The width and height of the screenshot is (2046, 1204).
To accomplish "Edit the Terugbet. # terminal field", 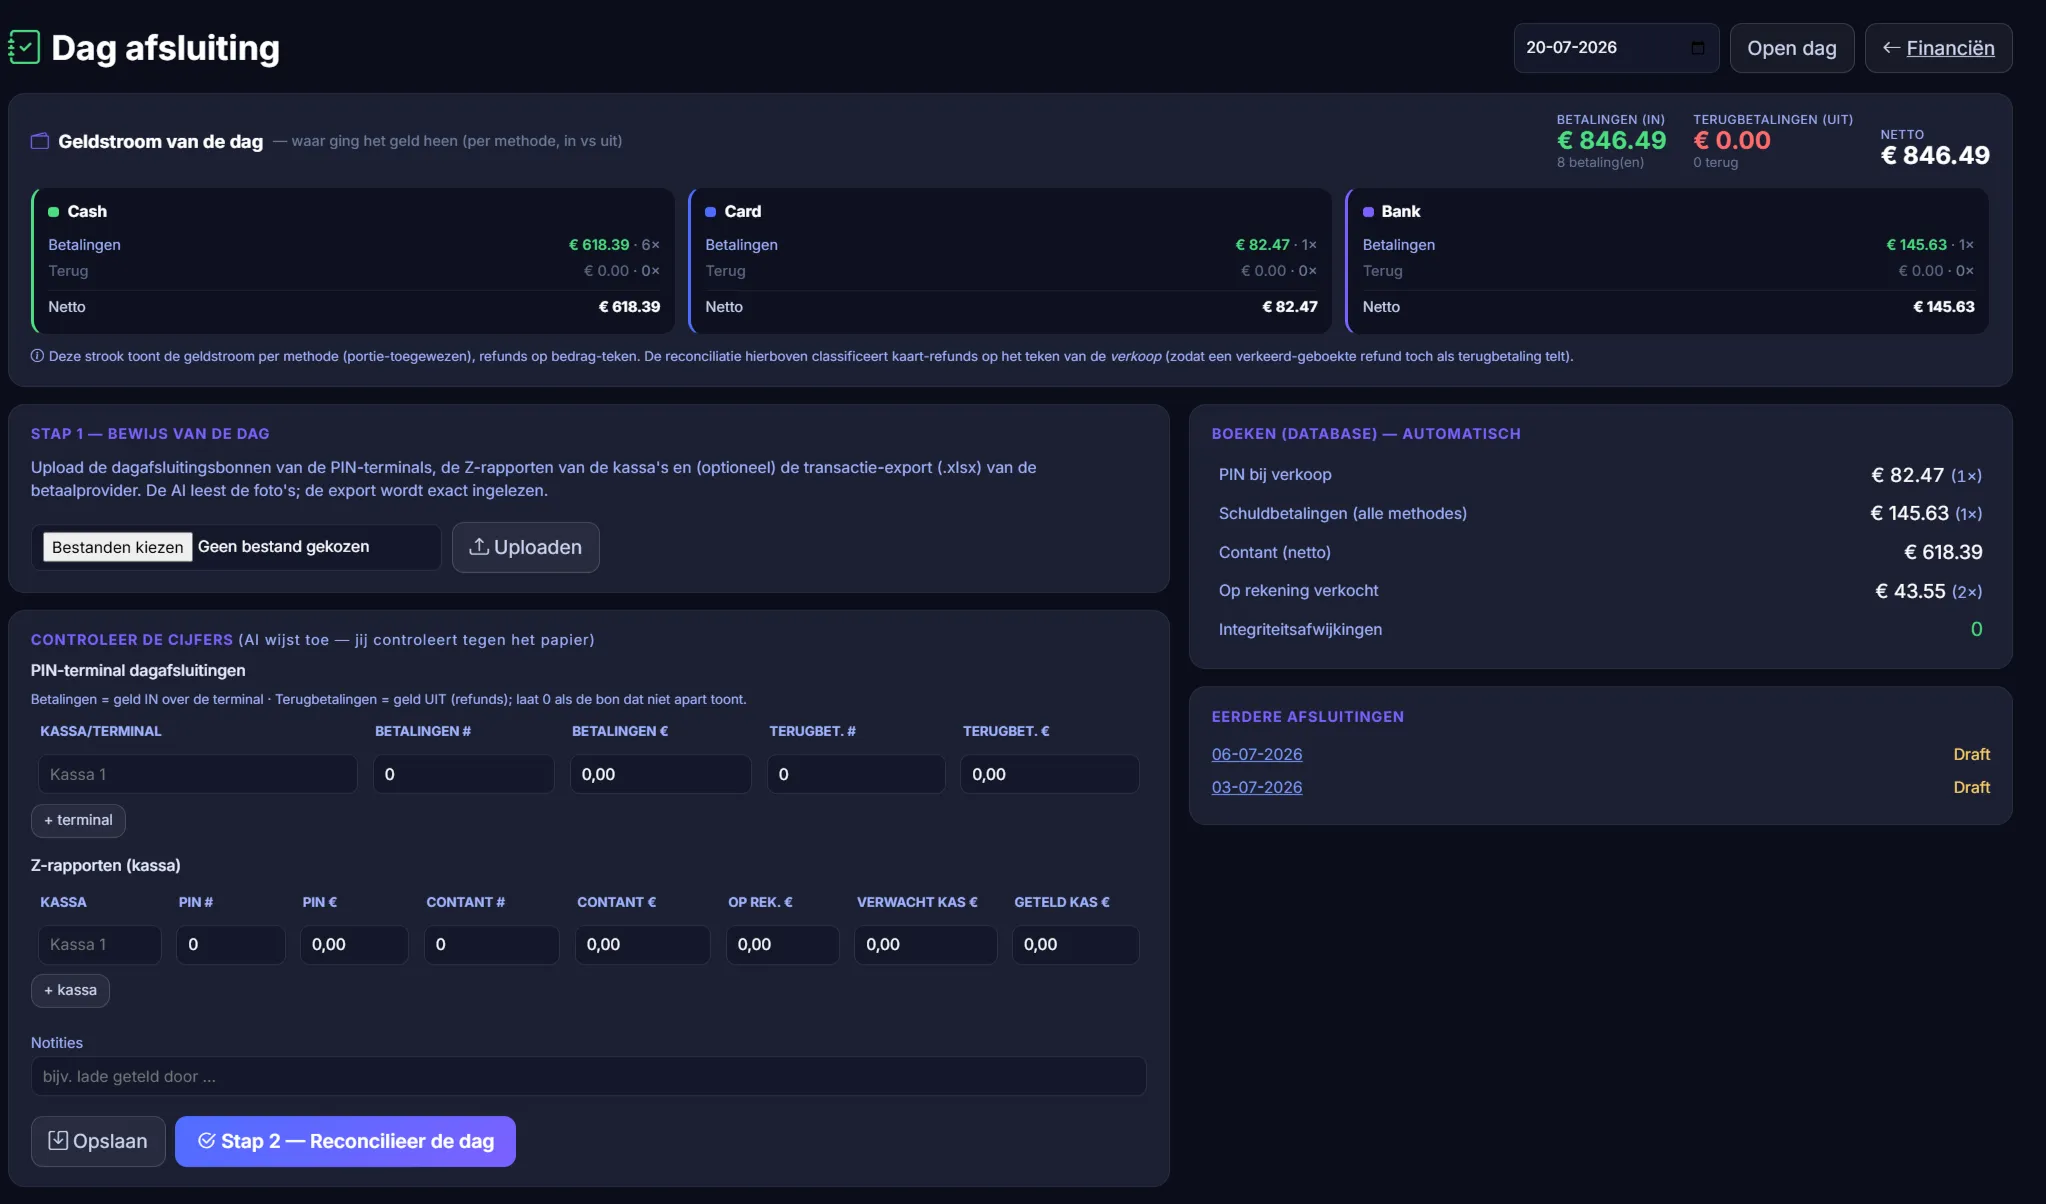I will click(856, 774).
